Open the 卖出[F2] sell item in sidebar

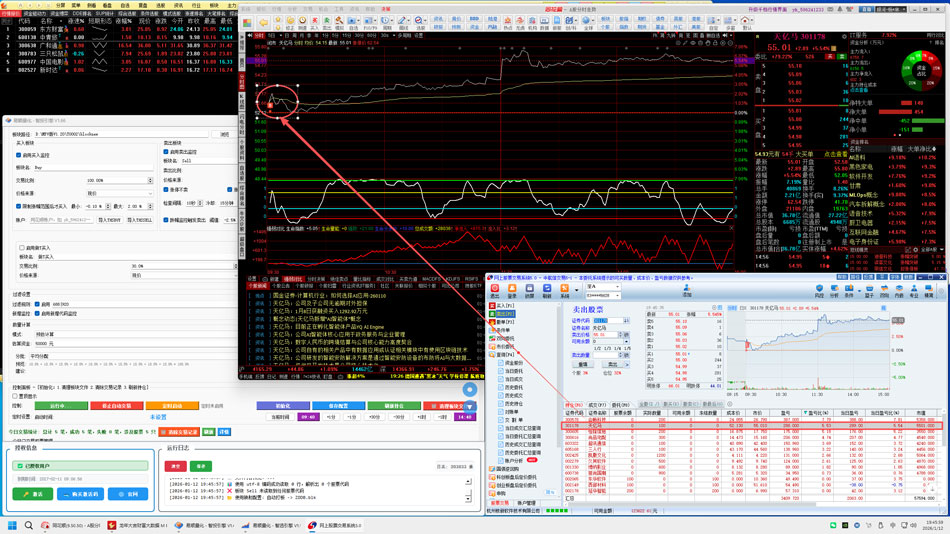pyautogui.click(x=506, y=314)
